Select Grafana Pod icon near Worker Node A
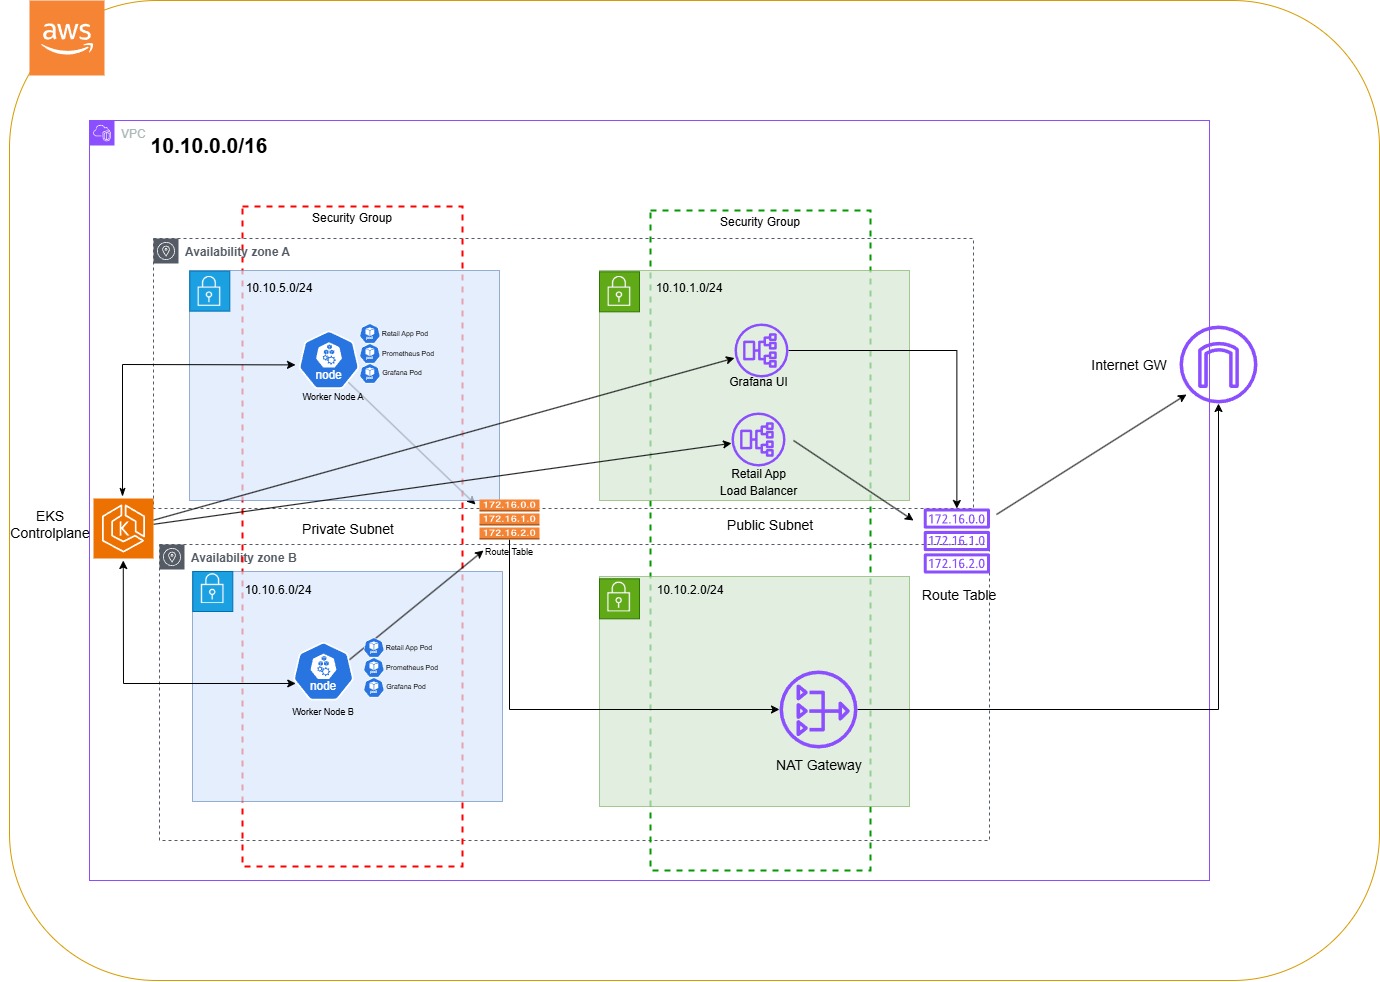The image size is (1380, 982). click(369, 372)
